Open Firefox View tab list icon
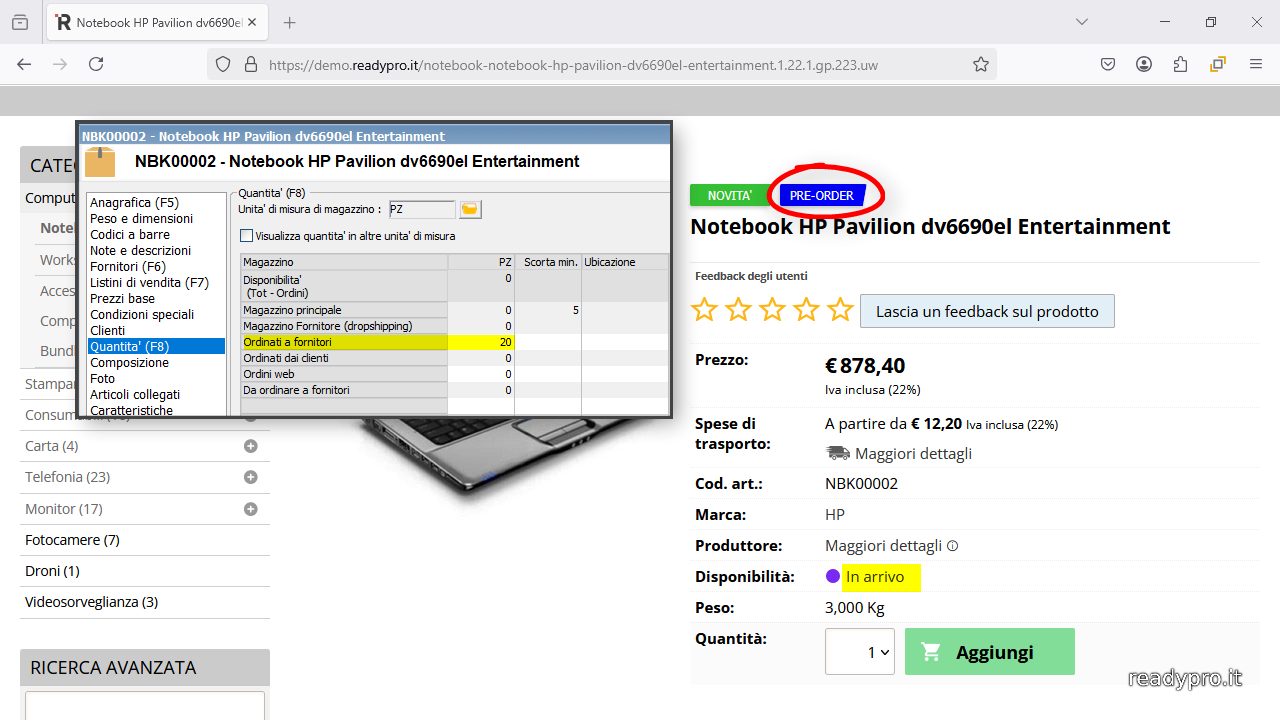The width and height of the screenshot is (1280, 720). [20, 22]
